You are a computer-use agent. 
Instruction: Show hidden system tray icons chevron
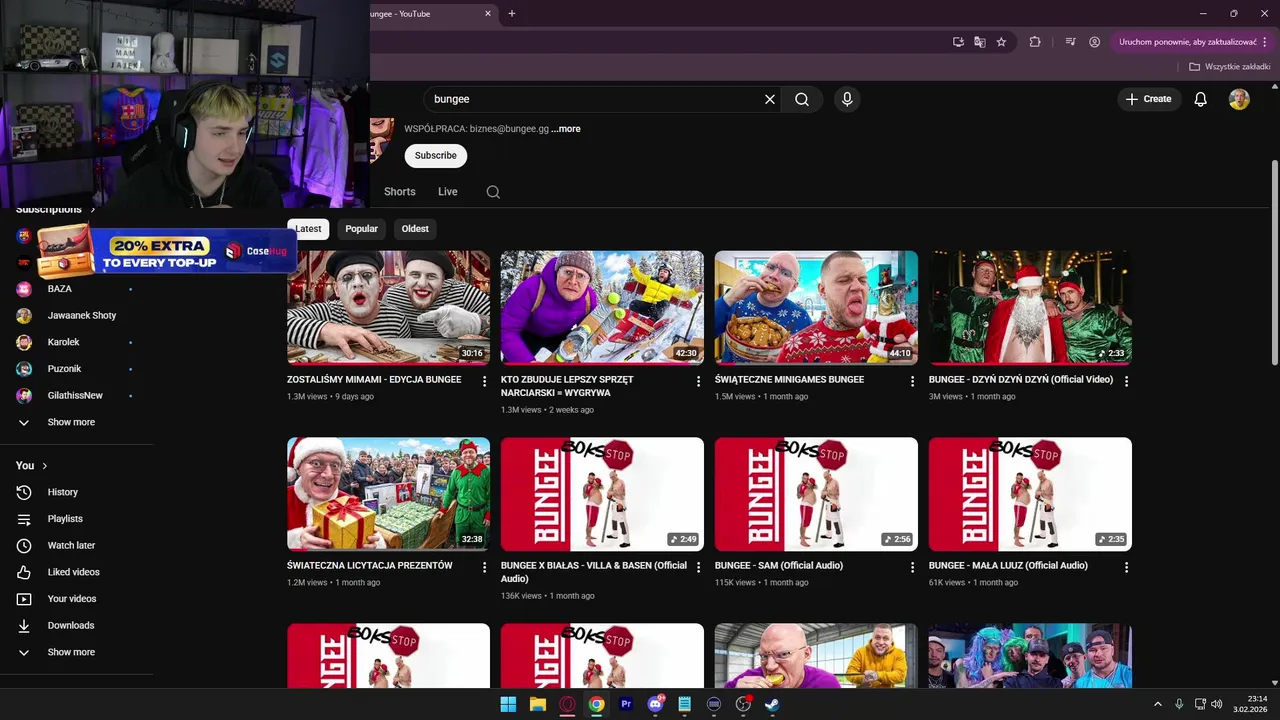(1158, 704)
